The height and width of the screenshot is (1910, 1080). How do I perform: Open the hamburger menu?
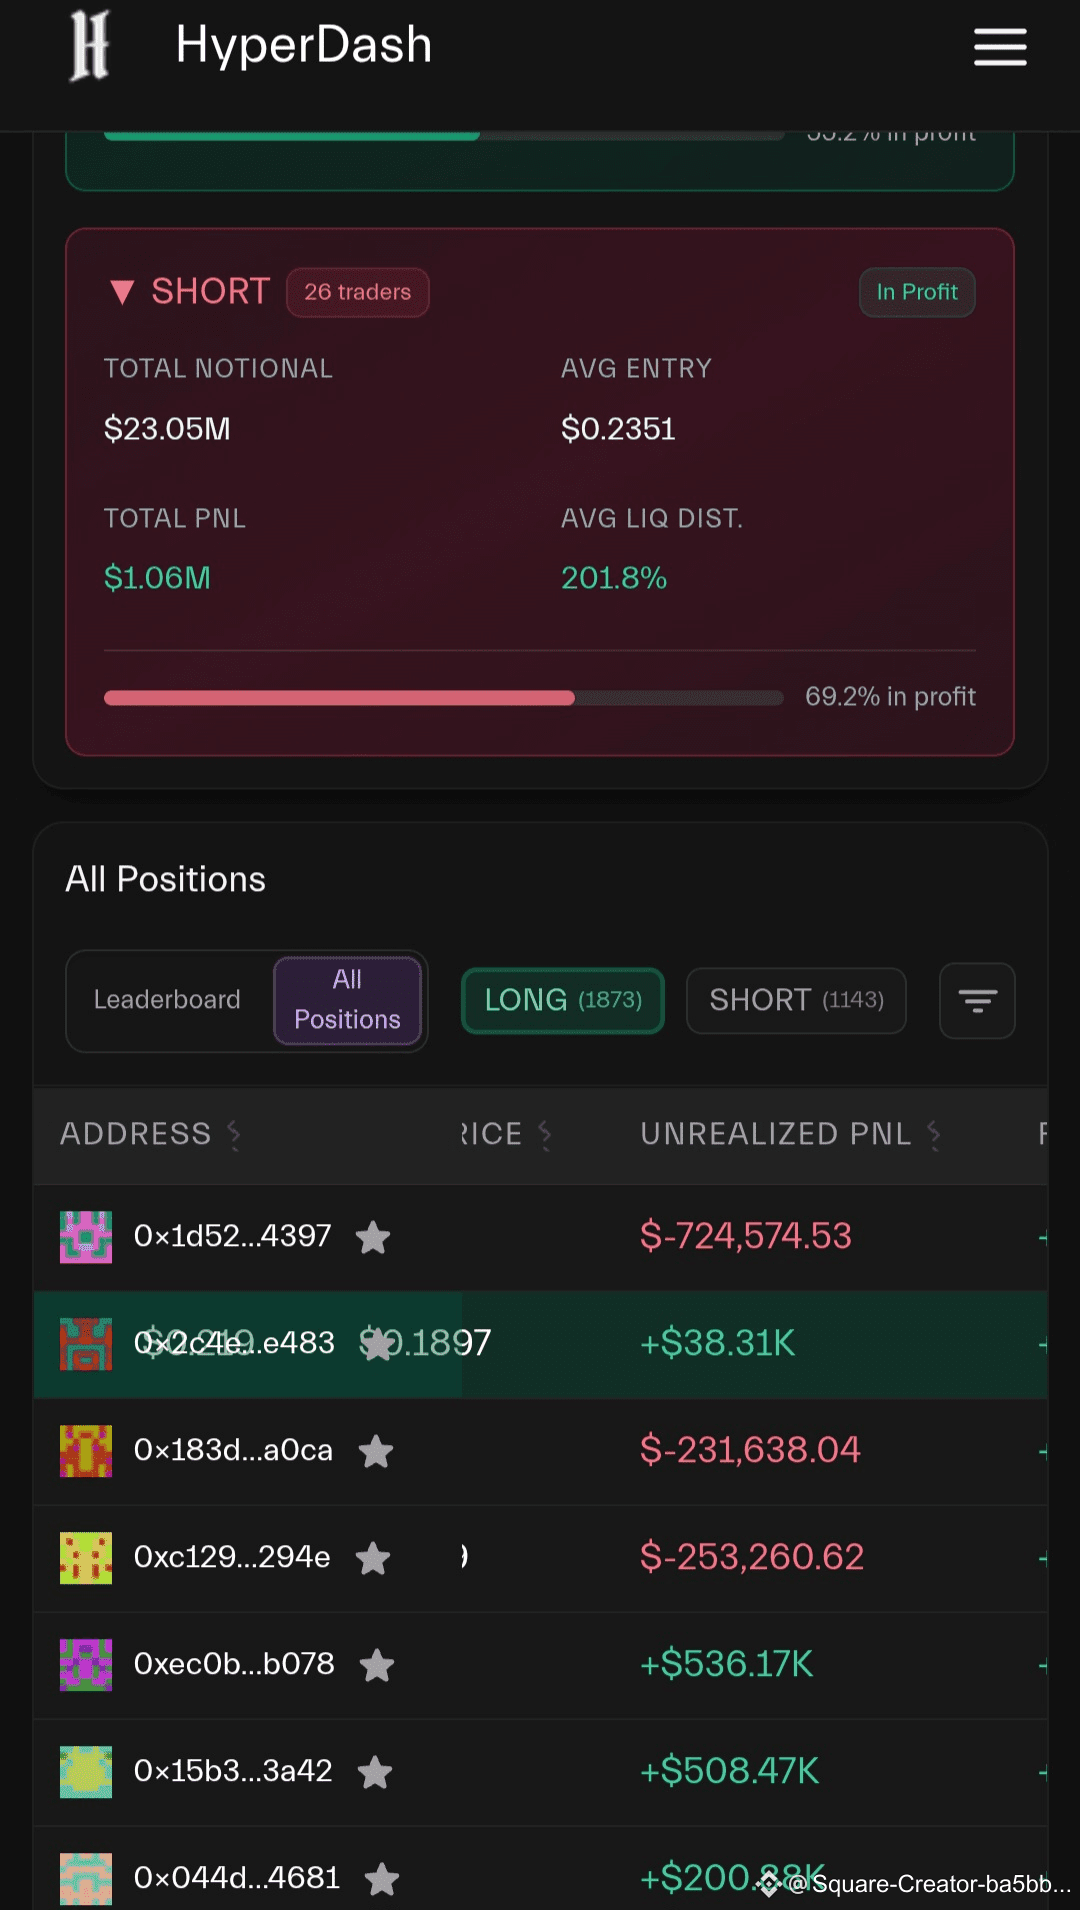tap(1000, 47)
